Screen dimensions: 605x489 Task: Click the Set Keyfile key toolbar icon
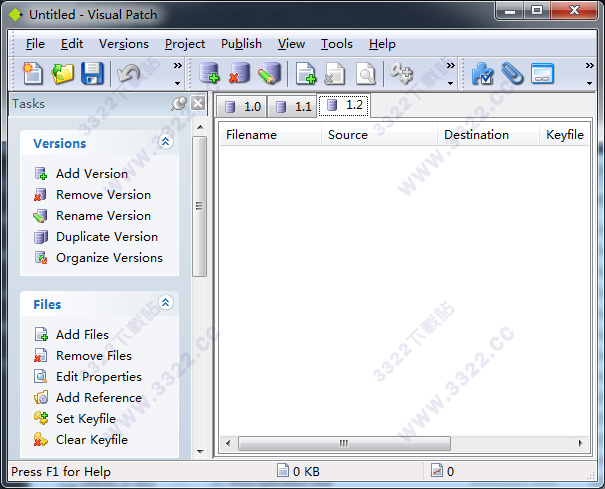point(401,73)
